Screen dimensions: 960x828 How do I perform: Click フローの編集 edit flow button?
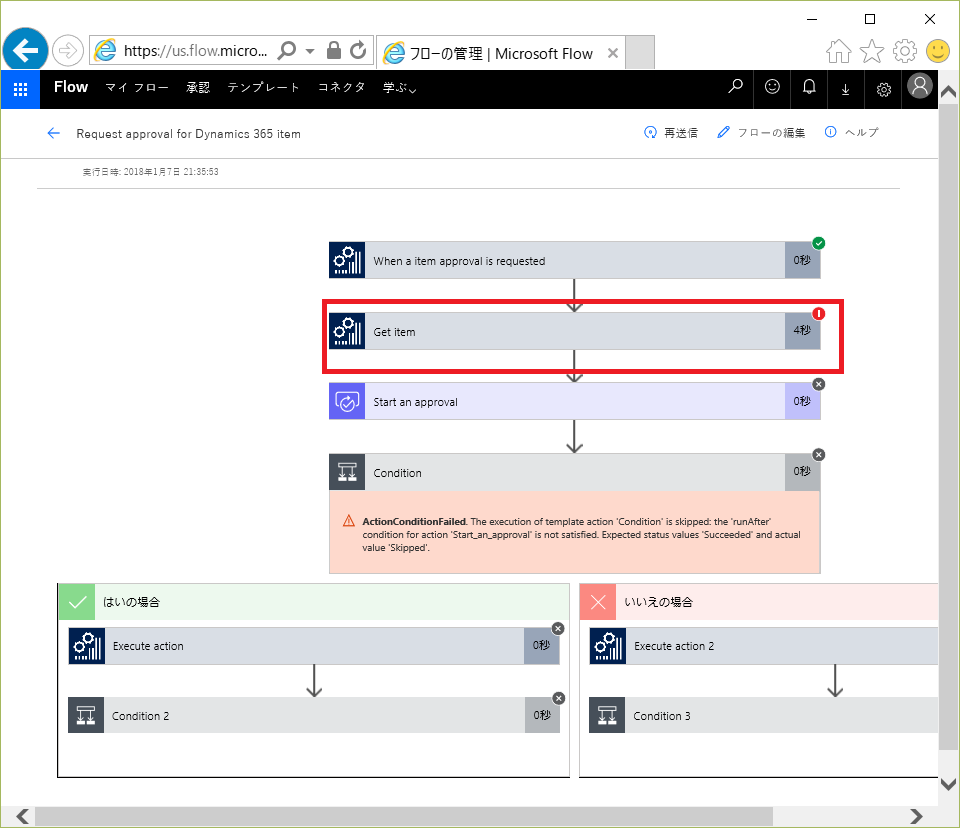[x=761, y=132]
